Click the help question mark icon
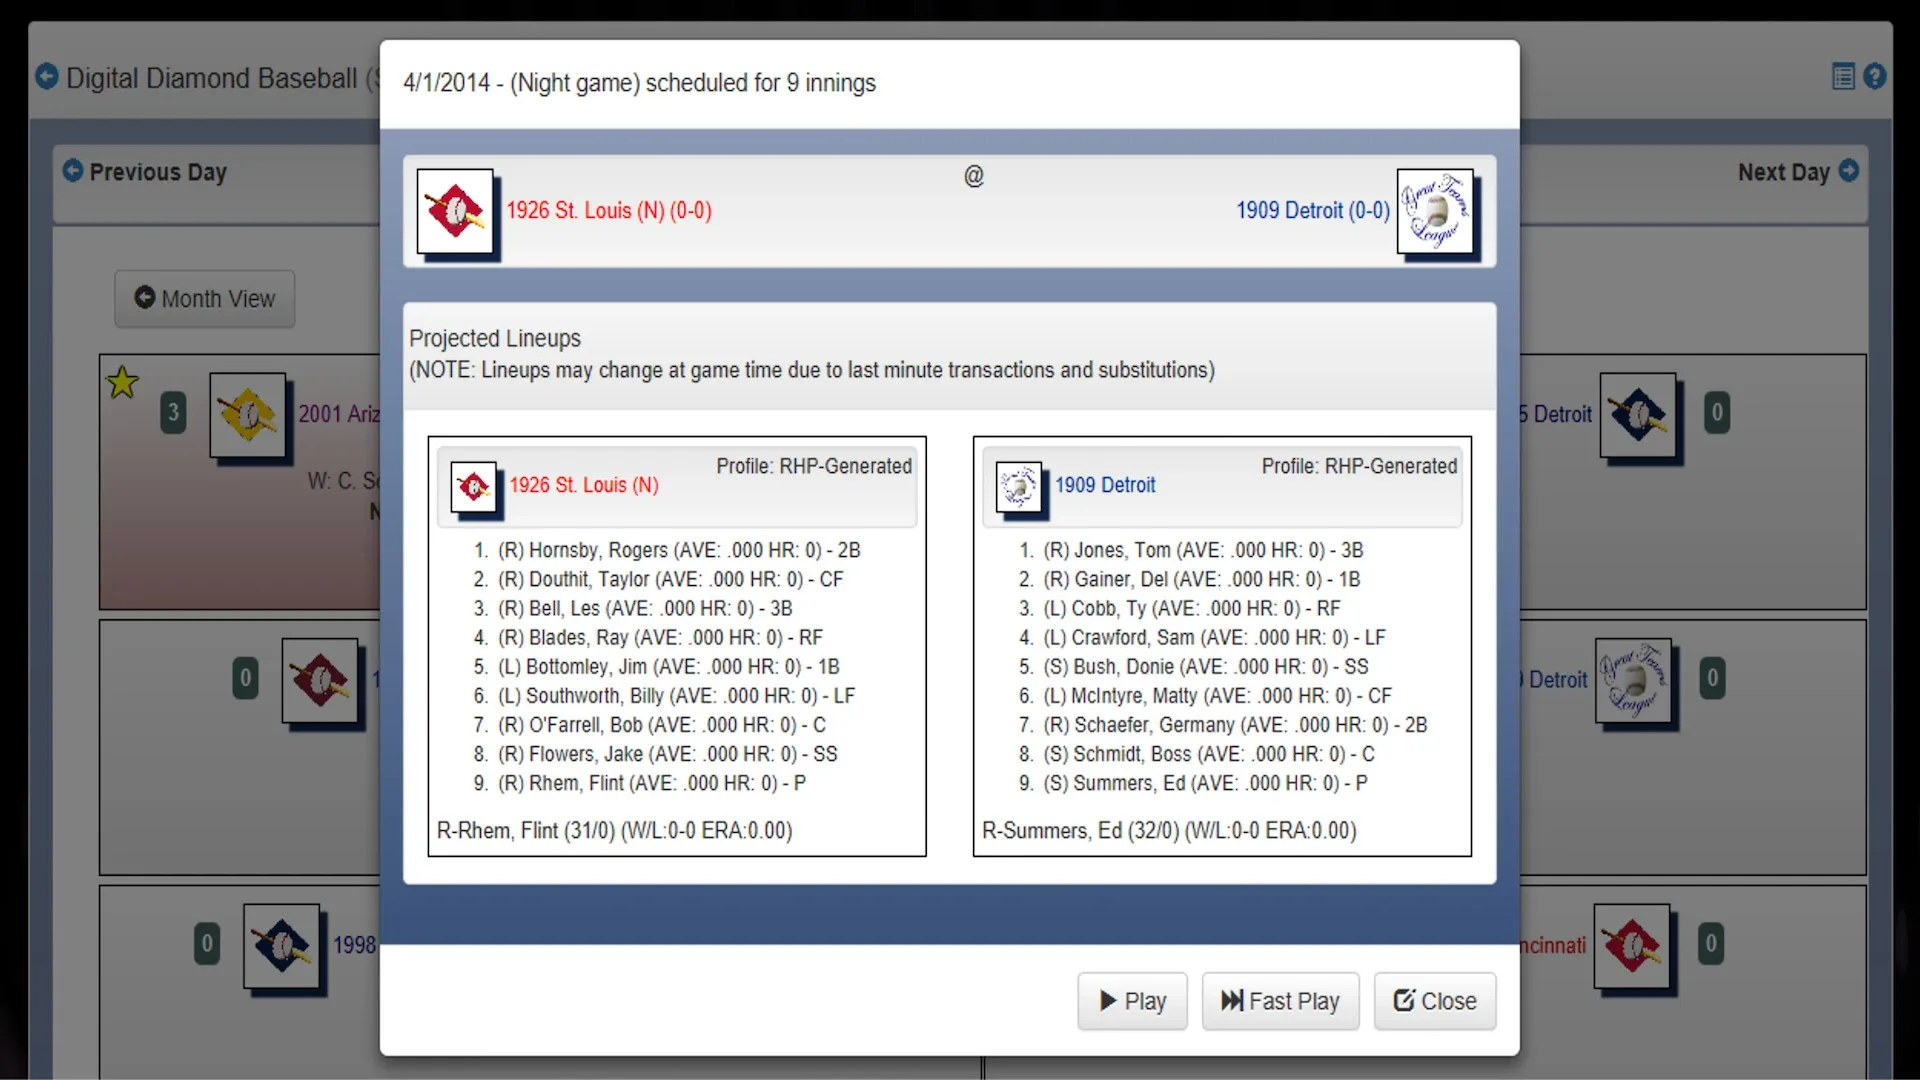The width and height of the screenshot is (1920, 1080). pos(1875,76)
